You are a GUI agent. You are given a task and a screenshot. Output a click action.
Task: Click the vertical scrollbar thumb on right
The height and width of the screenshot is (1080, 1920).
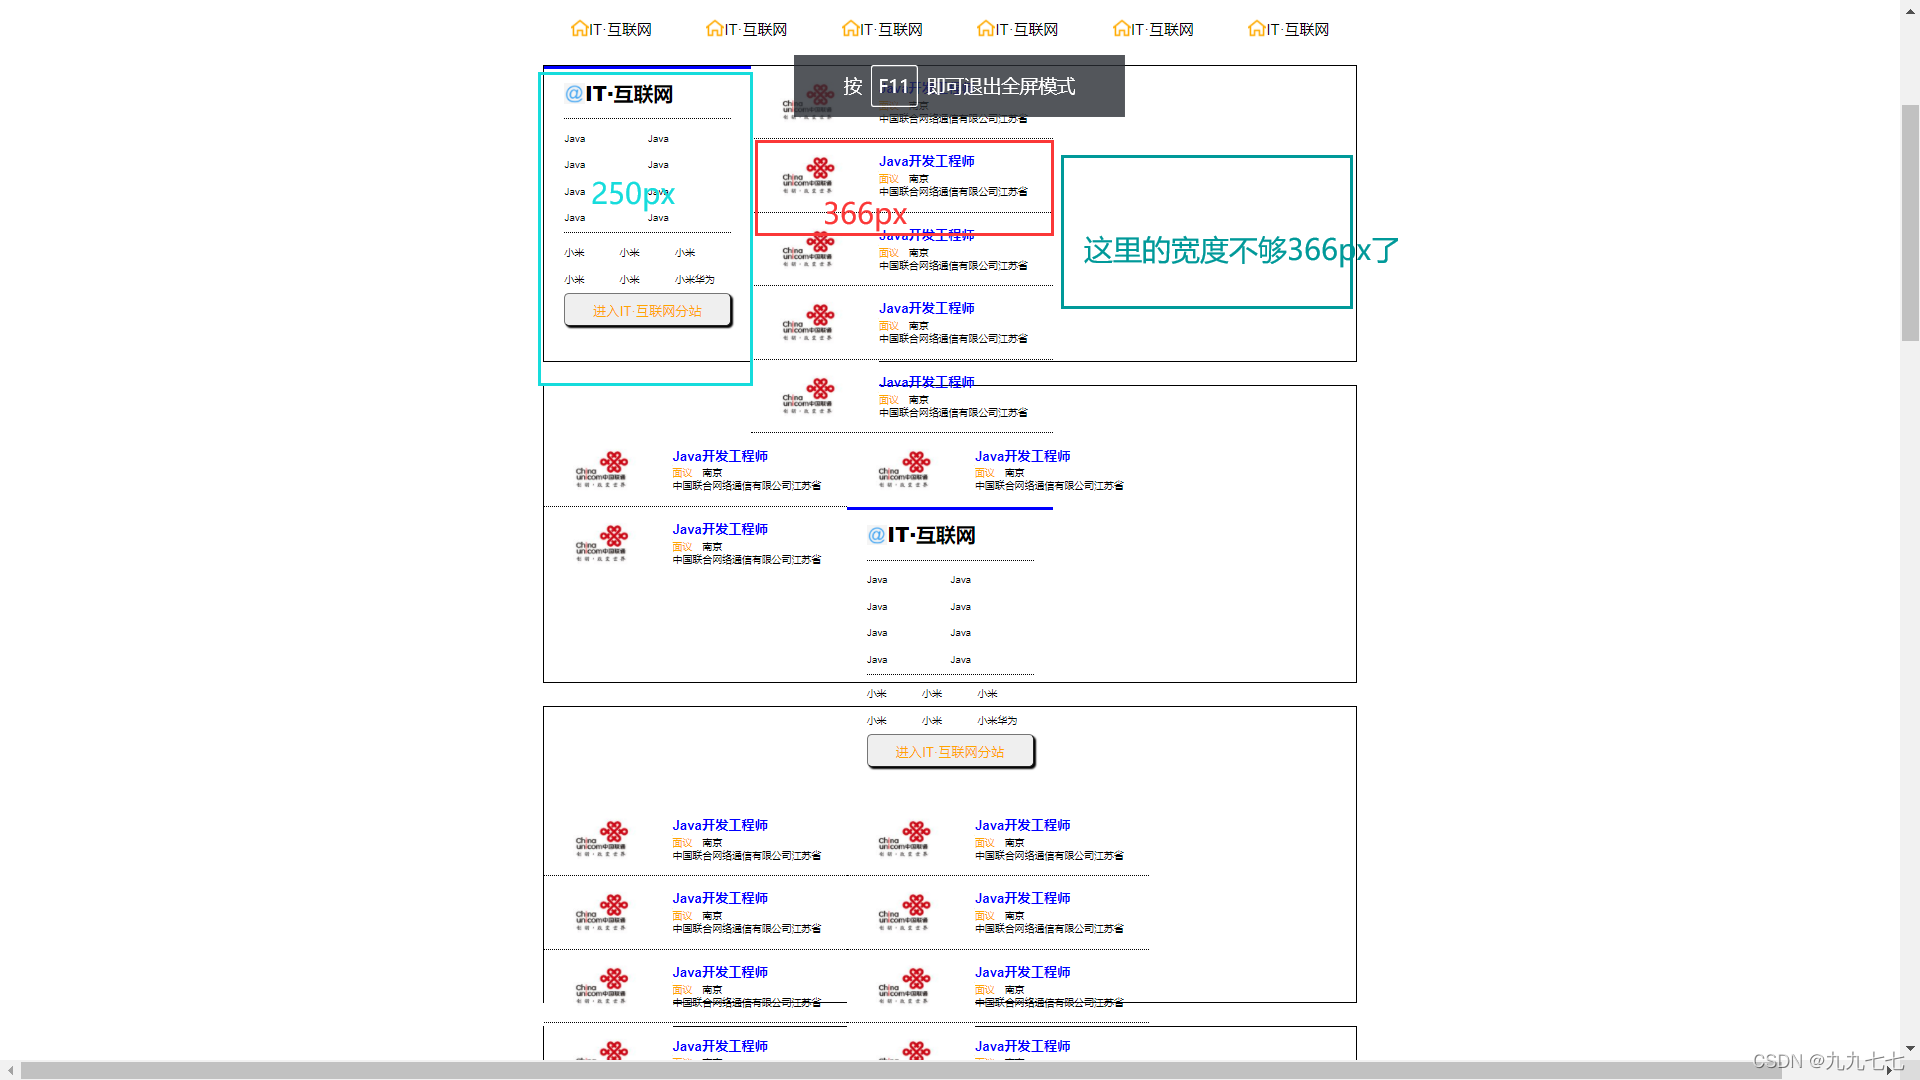click(x=1910, y=220)
